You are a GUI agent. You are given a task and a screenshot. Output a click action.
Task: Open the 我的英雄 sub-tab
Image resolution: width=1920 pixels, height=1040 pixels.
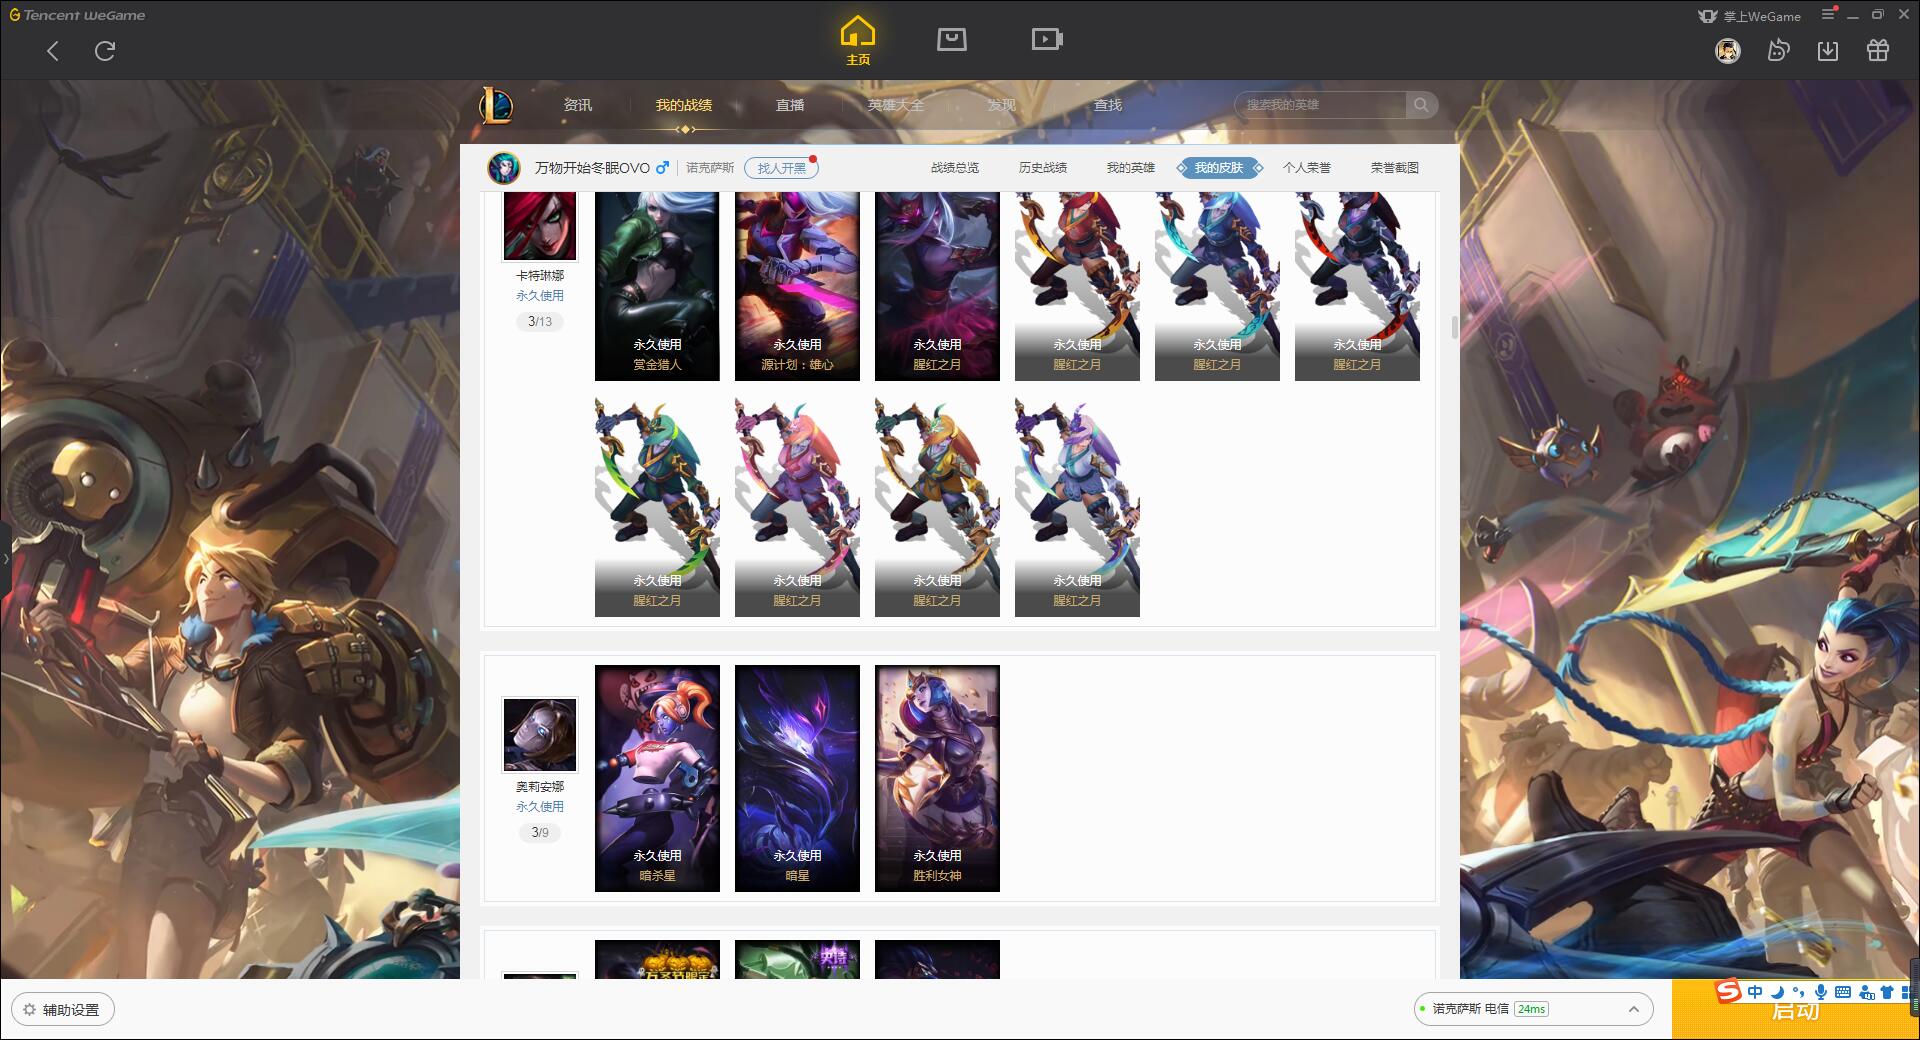coord(1131,168)
